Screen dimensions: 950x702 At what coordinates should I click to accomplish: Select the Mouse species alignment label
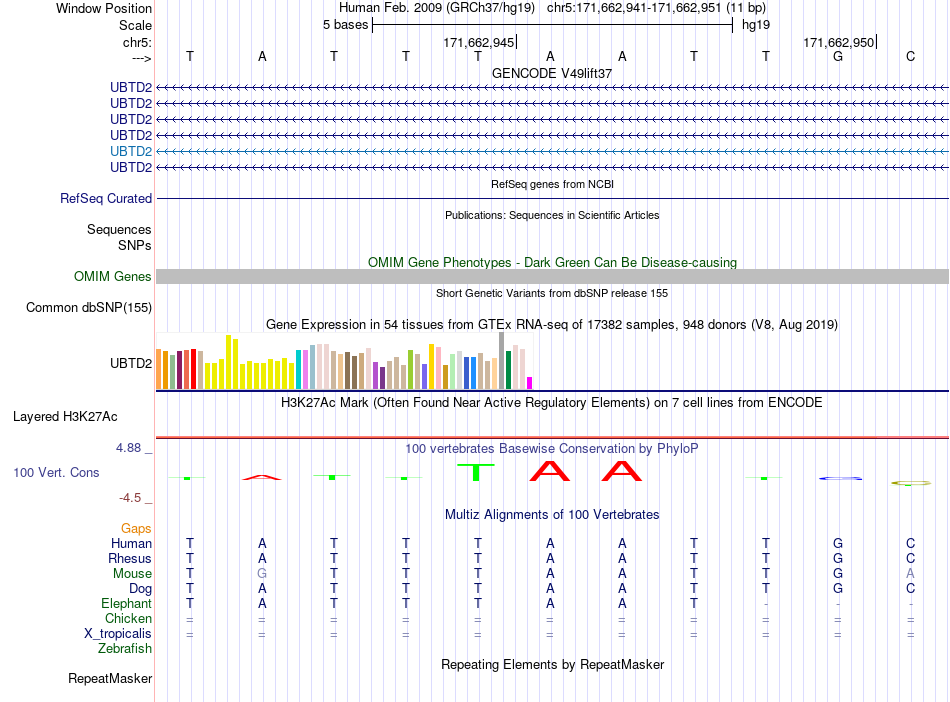(132, 574)
